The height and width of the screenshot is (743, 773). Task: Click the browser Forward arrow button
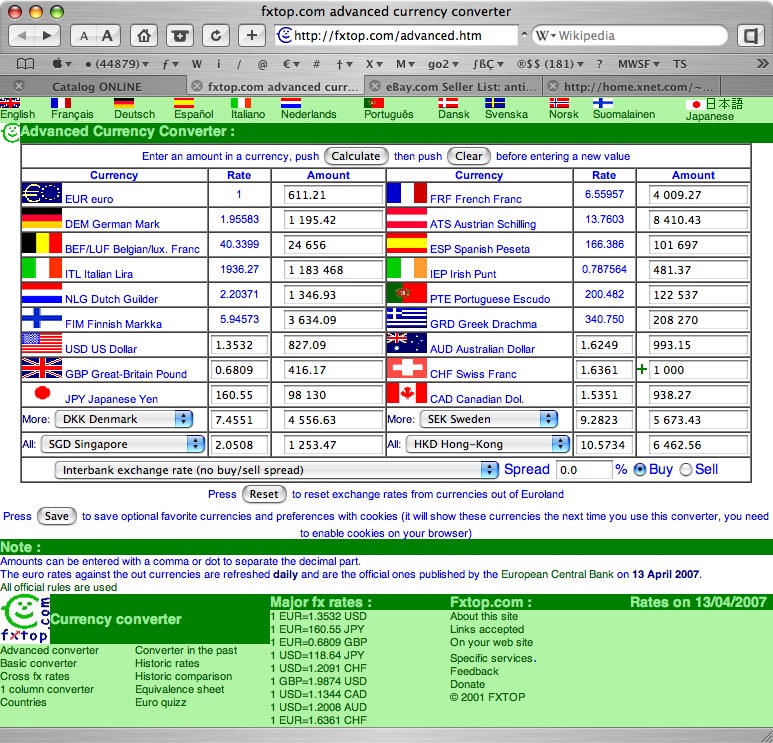tap(47, 35)
